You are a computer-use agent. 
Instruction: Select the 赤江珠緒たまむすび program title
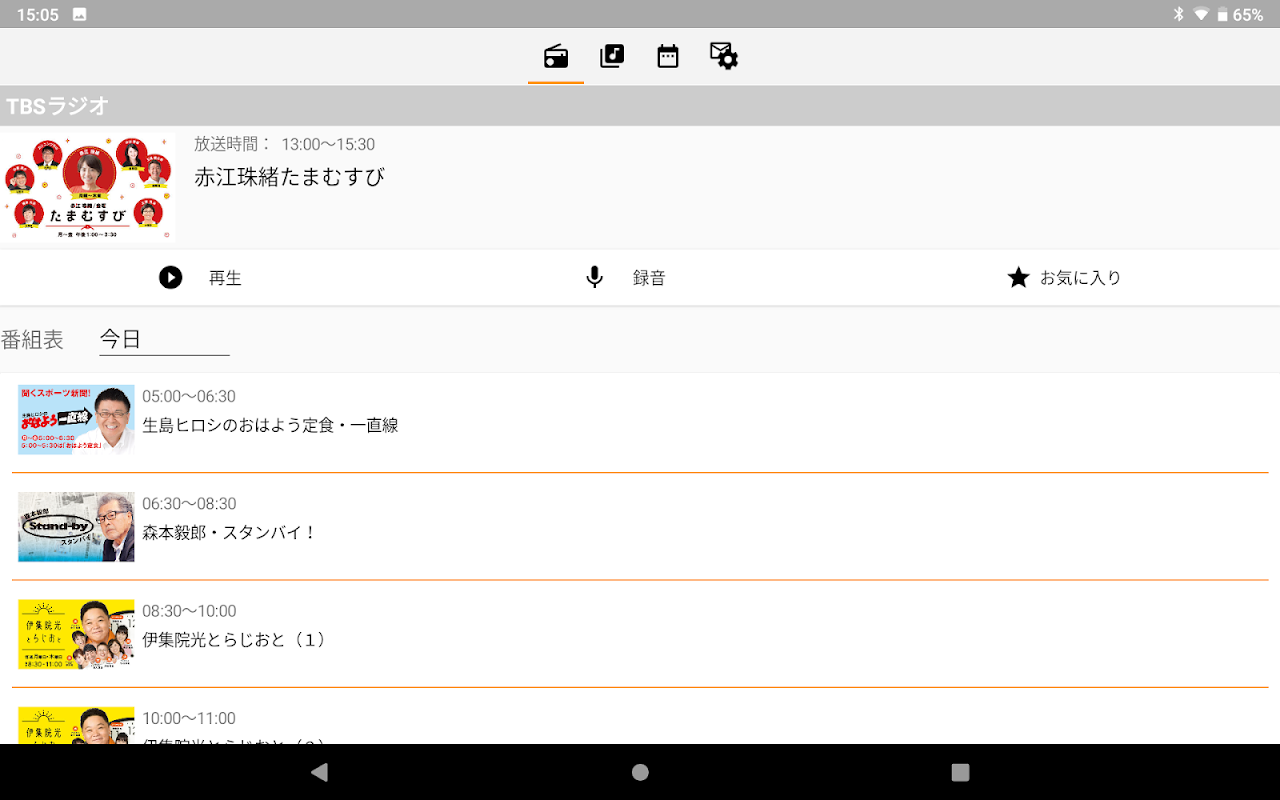(289, 177)
